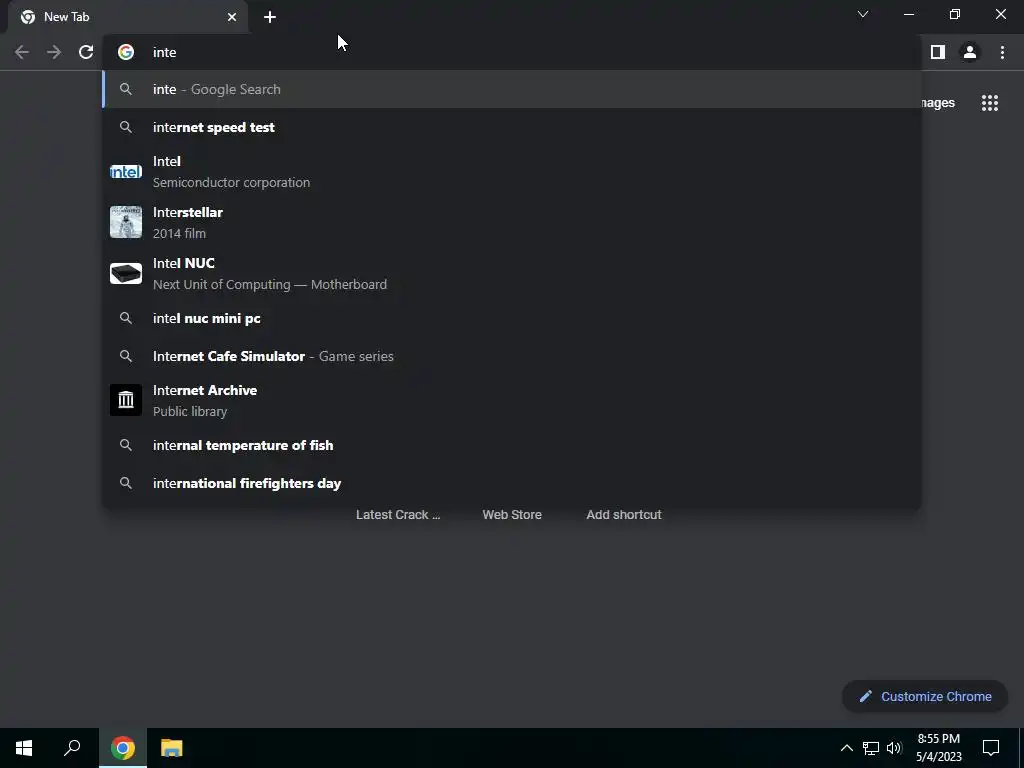
Task: Click magnifier icon beside 'international firefighters day'
Action: 126,483
